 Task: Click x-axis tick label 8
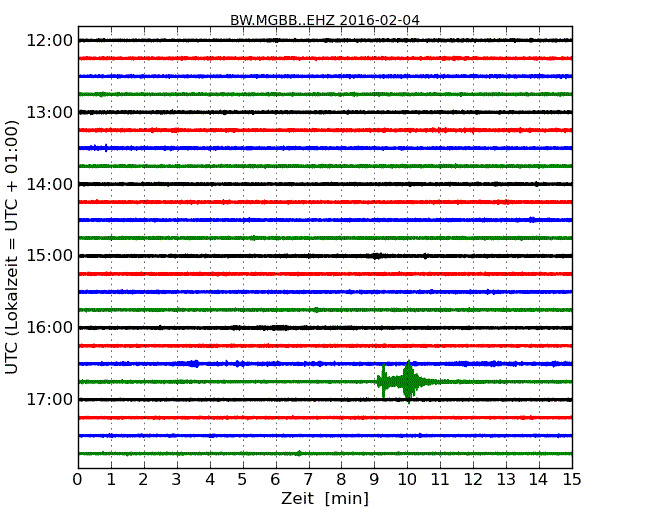341,480
